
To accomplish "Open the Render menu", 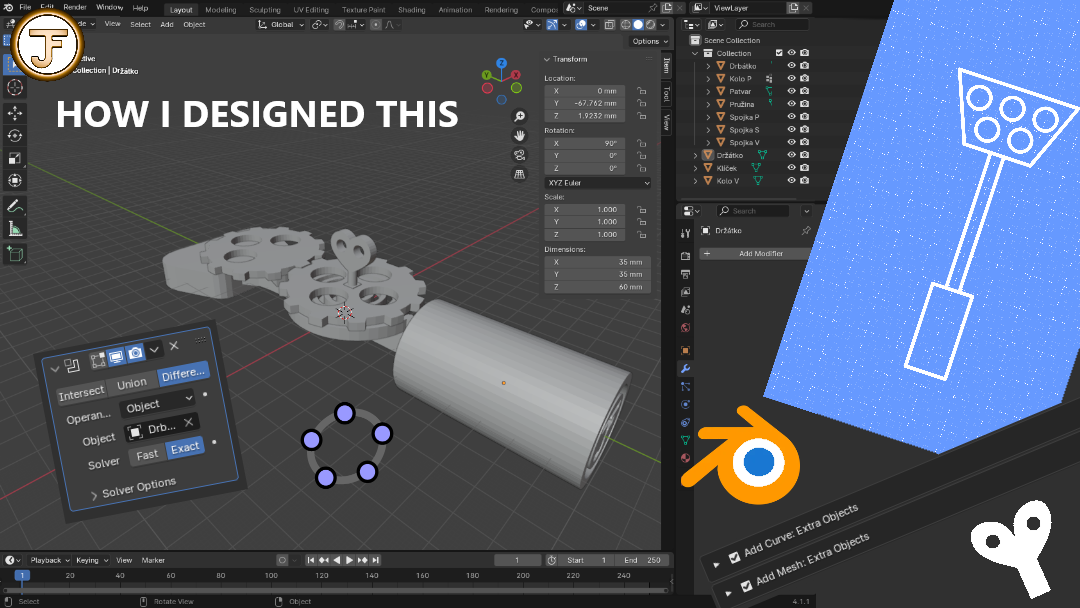I will (x=75, y=8).
